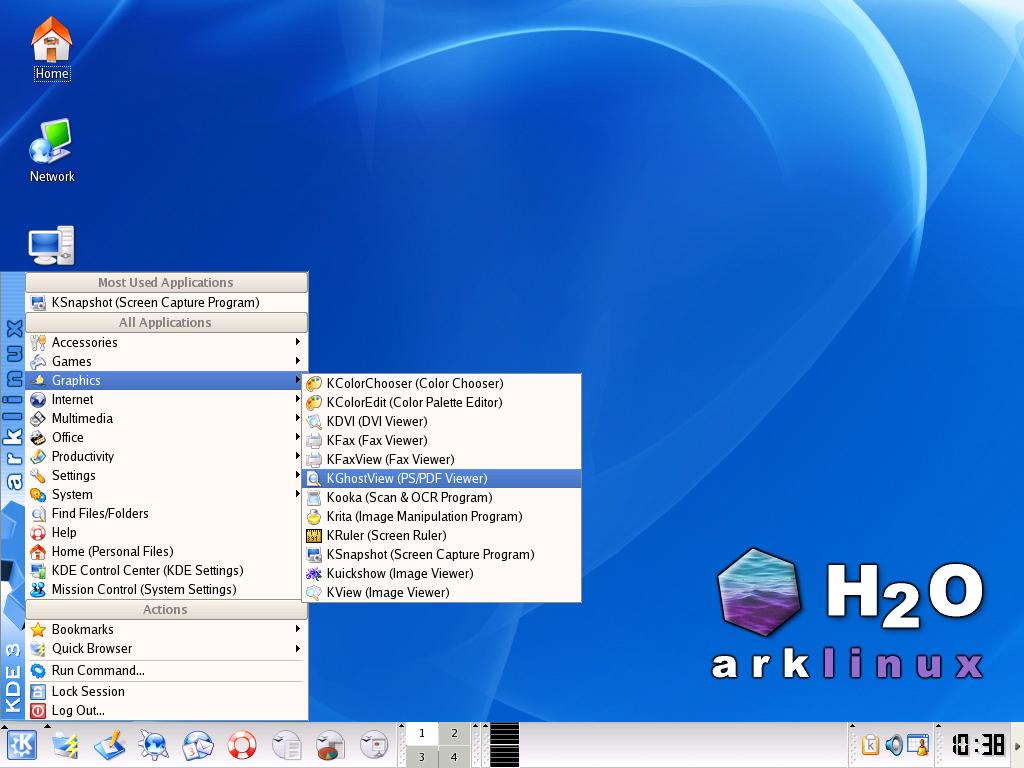
Task: Open the Klipper clipboard tray icon
Action: pyautogui.click(x=870, y=745)
